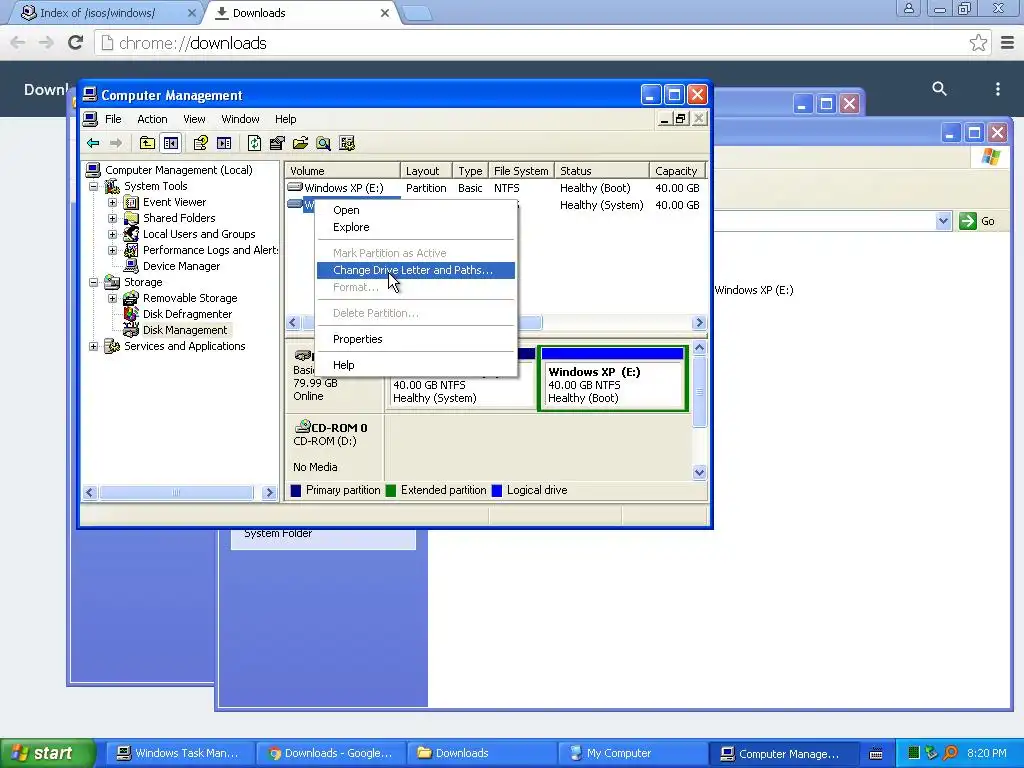Click the open folder toolbar icon
This screenshot has width=1024, height=768.
(x=300, y=143)
